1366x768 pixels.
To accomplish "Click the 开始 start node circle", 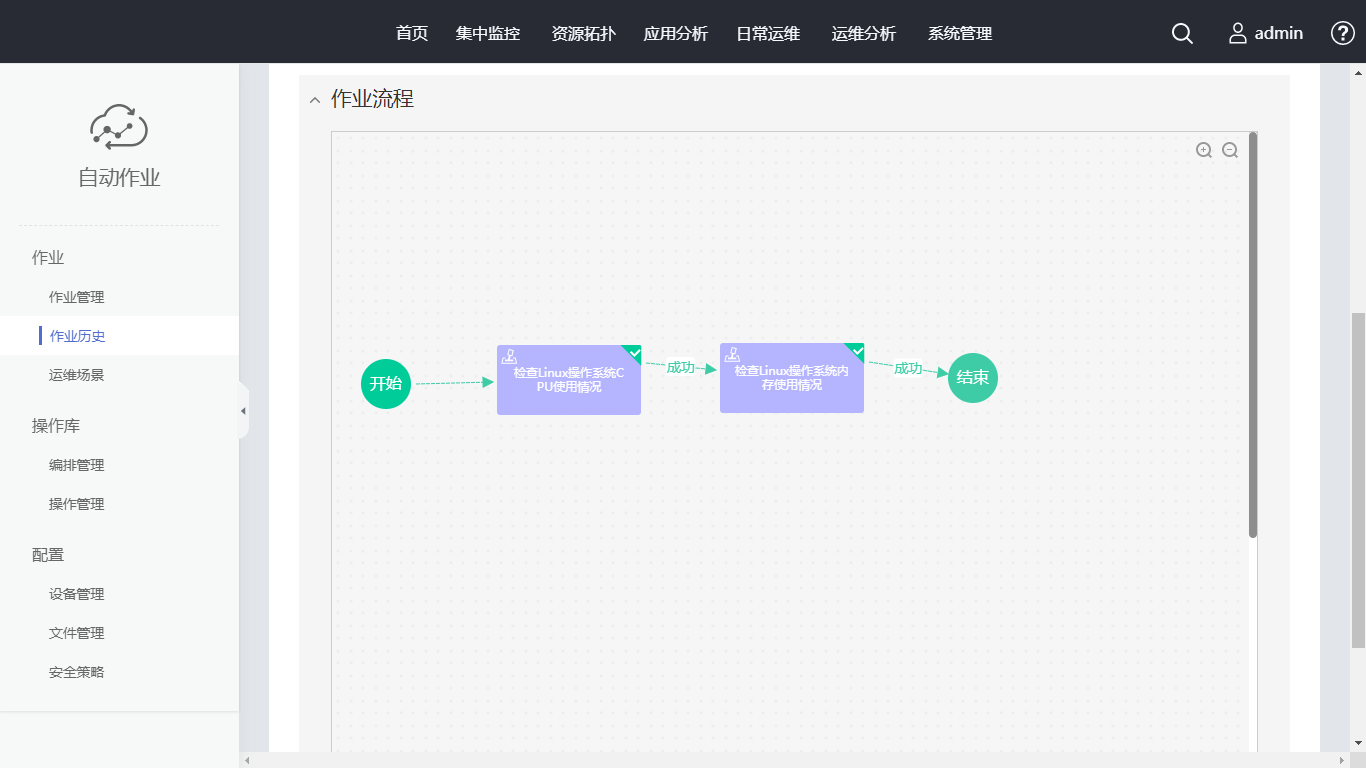I will [386, 384].
